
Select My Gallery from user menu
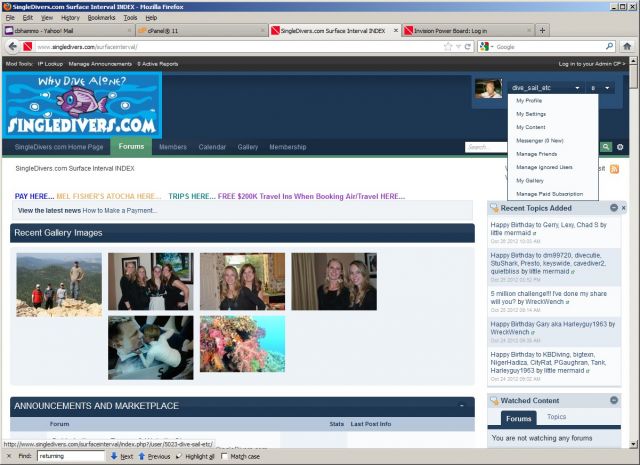click(x=530, y=180)
